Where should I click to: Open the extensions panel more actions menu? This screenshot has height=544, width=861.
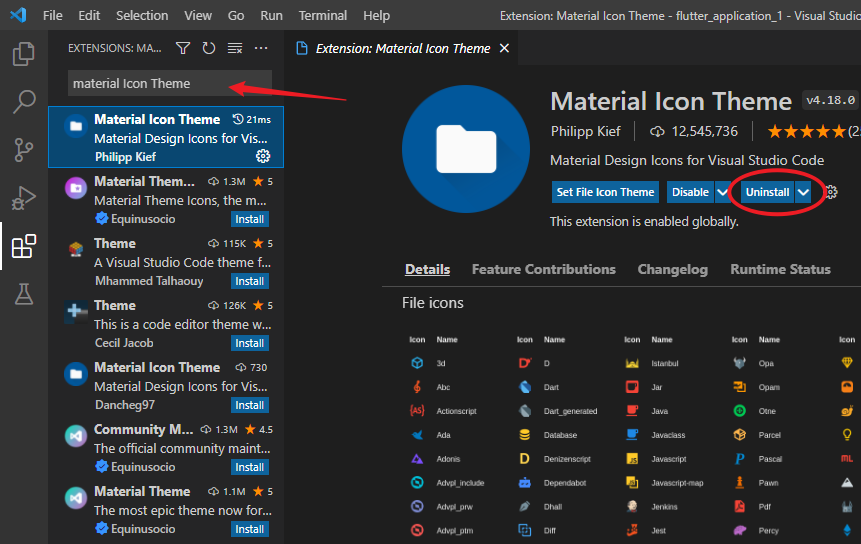click(x=261, y=48)
